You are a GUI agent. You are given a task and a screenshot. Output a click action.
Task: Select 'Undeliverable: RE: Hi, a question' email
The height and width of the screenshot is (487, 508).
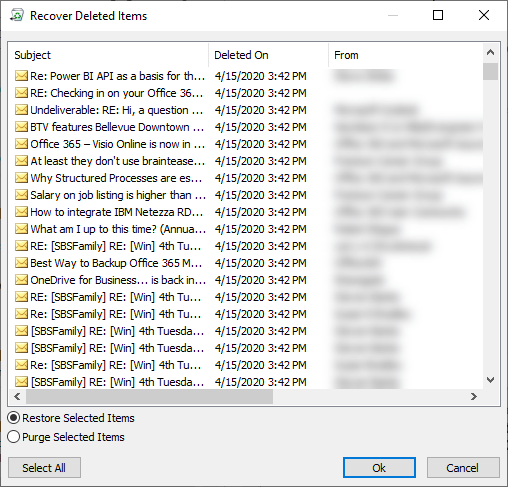click(117, 110)
